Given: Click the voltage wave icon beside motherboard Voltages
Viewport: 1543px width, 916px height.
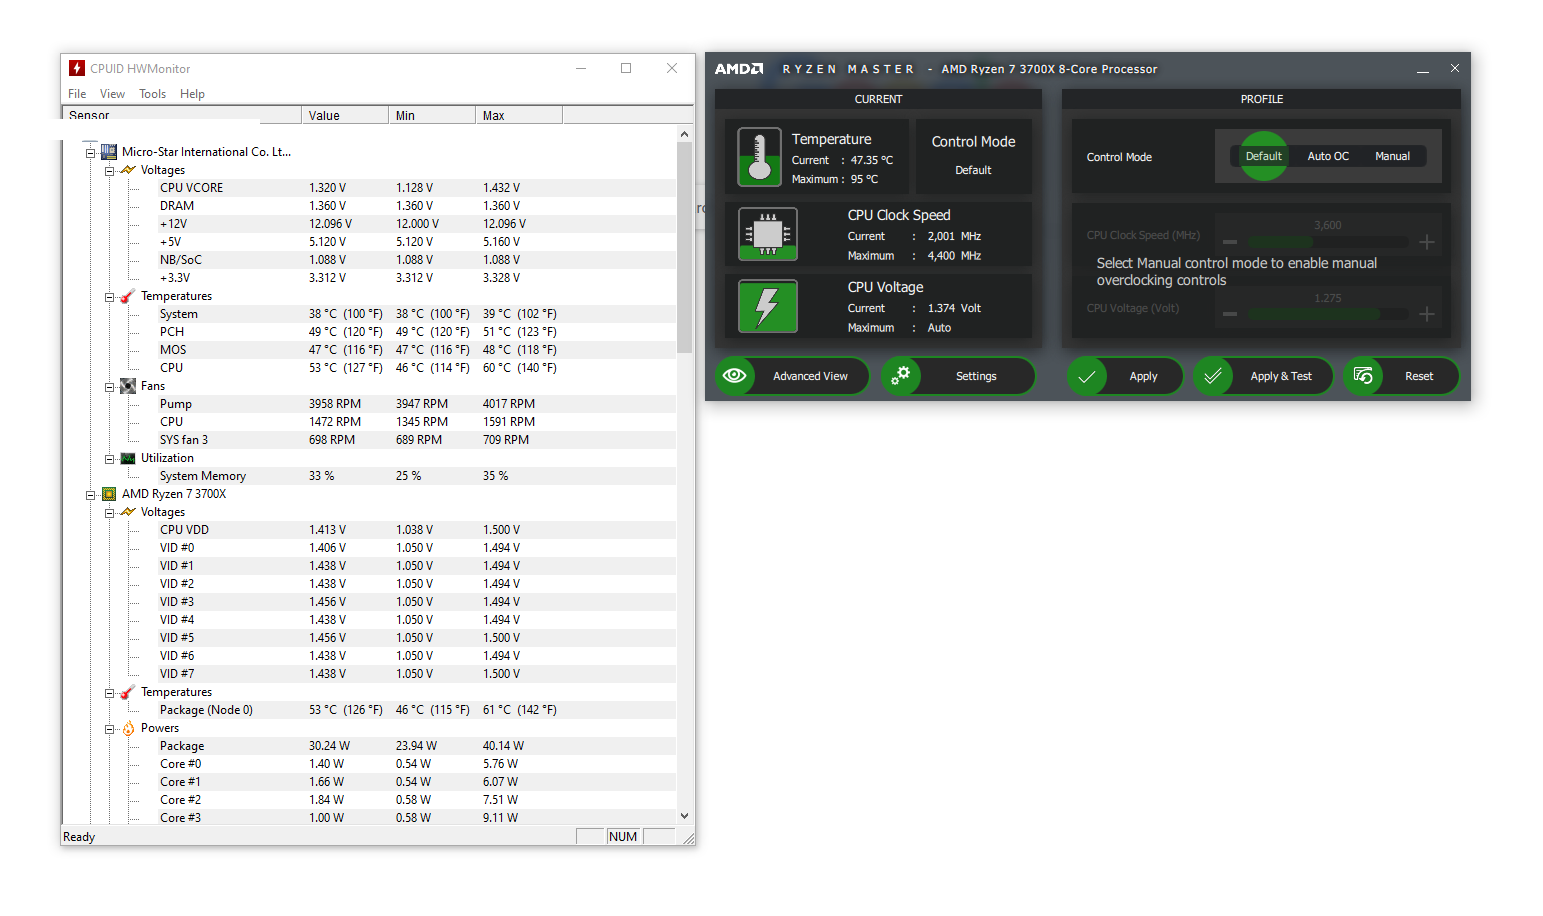Looking at the screenshot, I should (128, 170).
